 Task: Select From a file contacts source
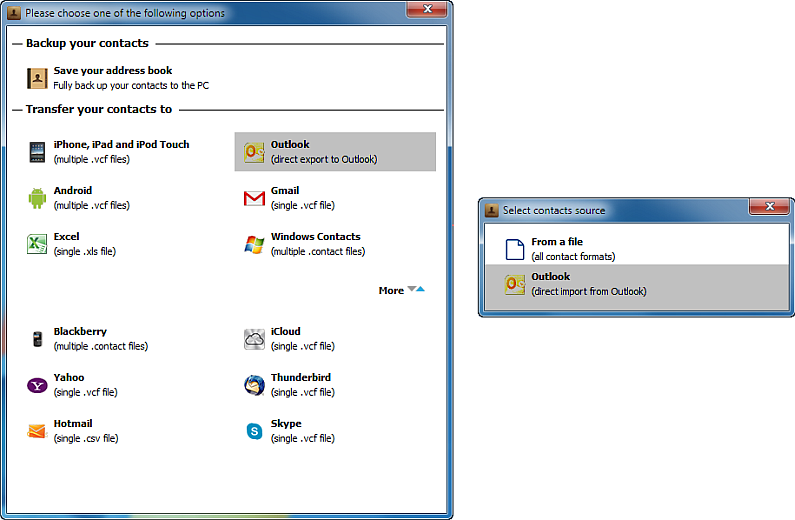(637, 245)
